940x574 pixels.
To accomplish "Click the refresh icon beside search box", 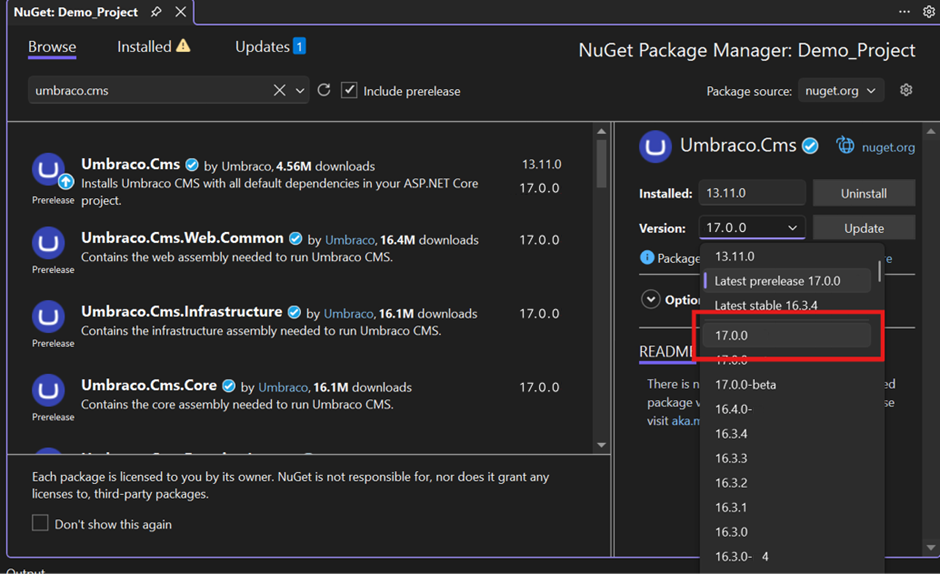I will coord(324,90).
